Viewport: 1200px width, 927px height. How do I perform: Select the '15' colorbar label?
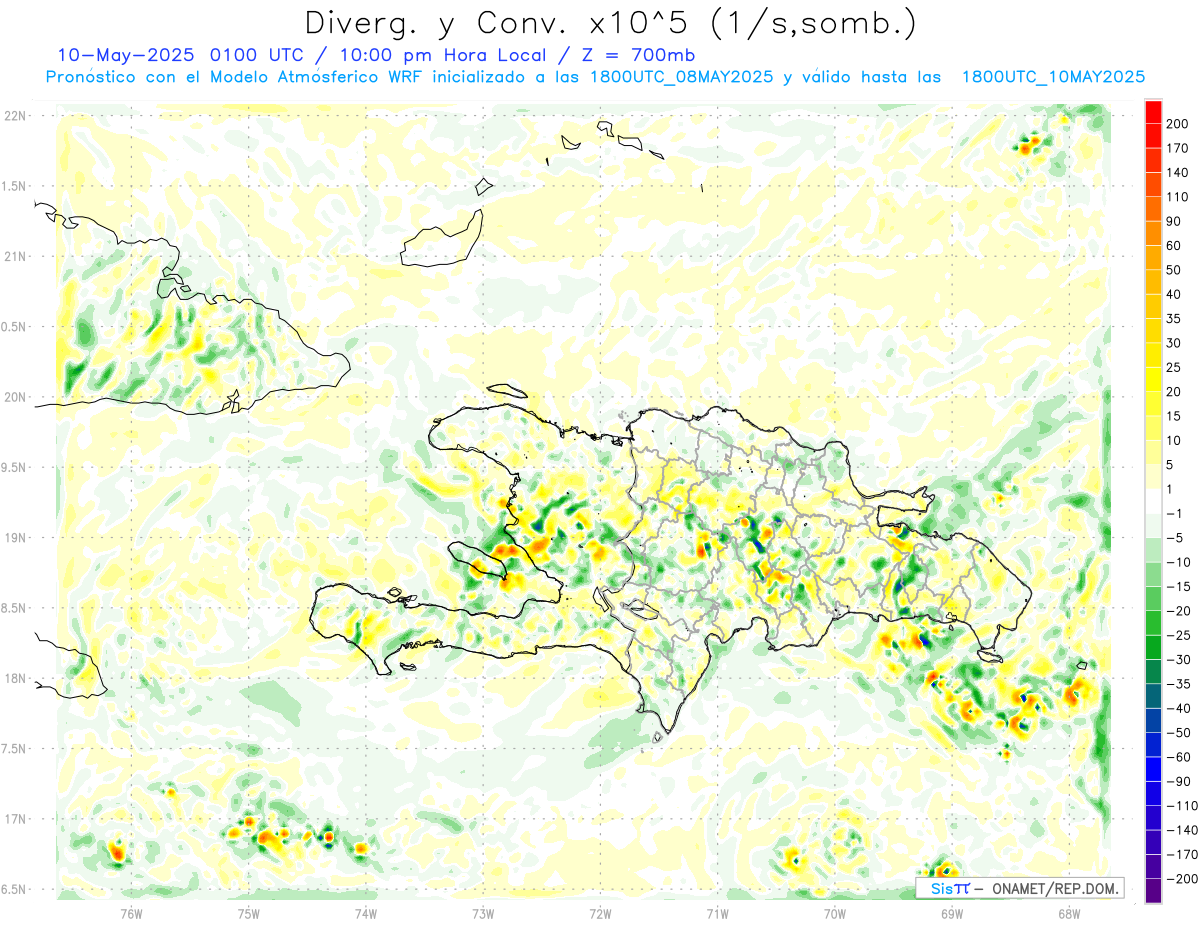pyautogui.click(x=1175, y=416)
